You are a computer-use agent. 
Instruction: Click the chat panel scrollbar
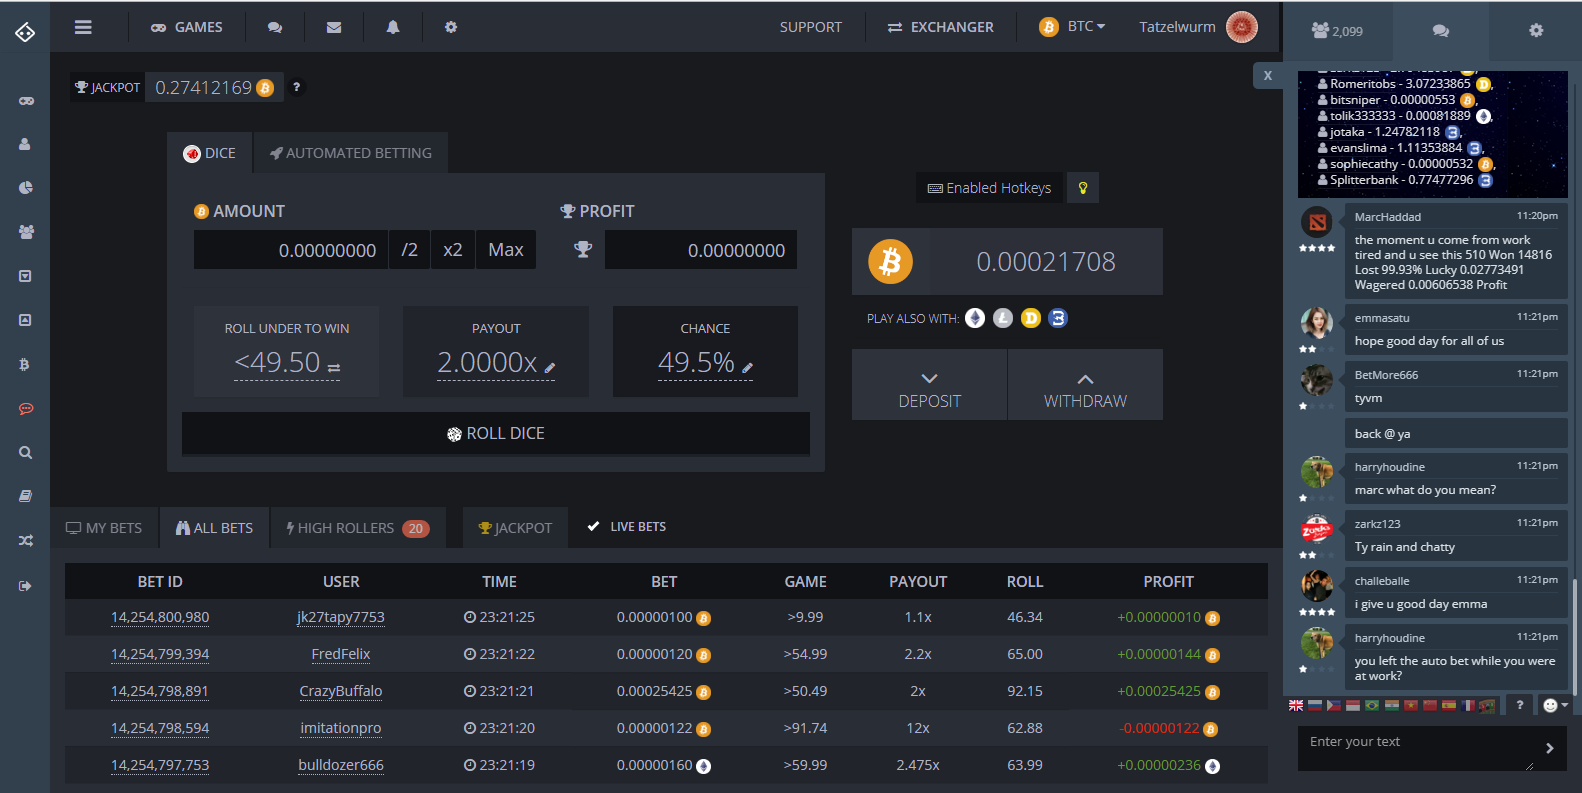tap(1574, 630)
